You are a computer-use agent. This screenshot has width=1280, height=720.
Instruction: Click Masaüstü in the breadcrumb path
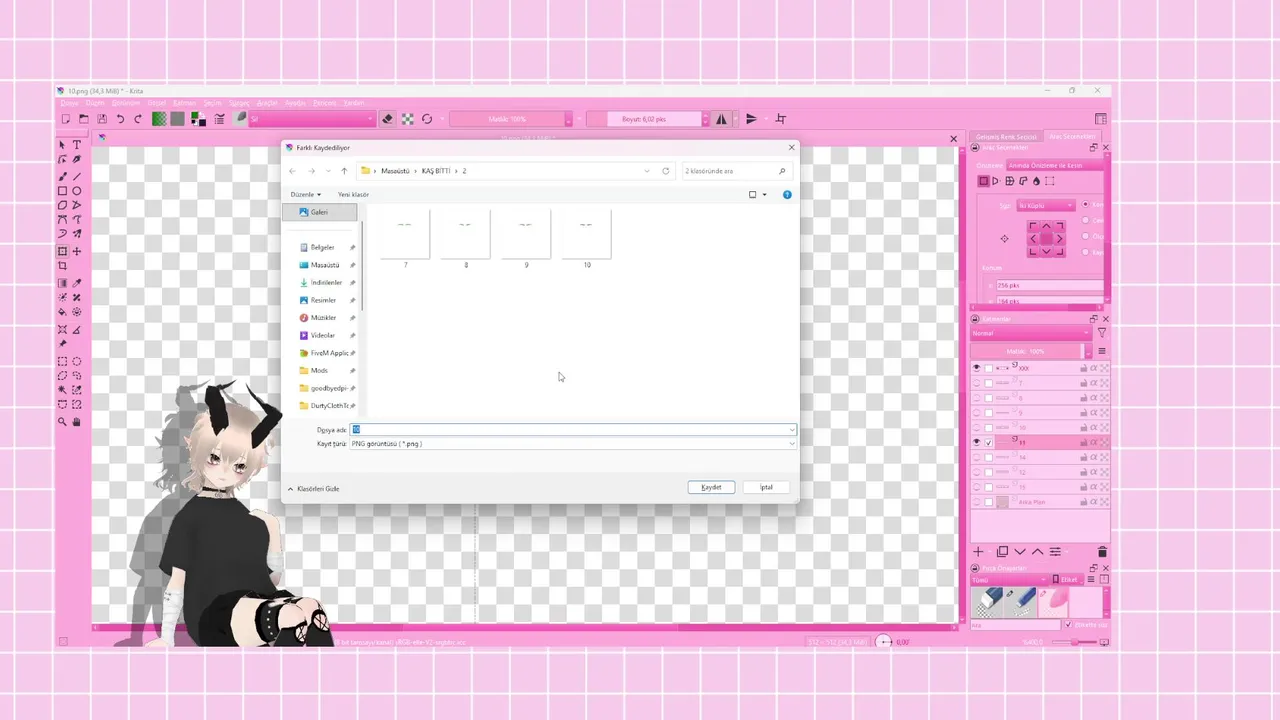coord(395,171)
